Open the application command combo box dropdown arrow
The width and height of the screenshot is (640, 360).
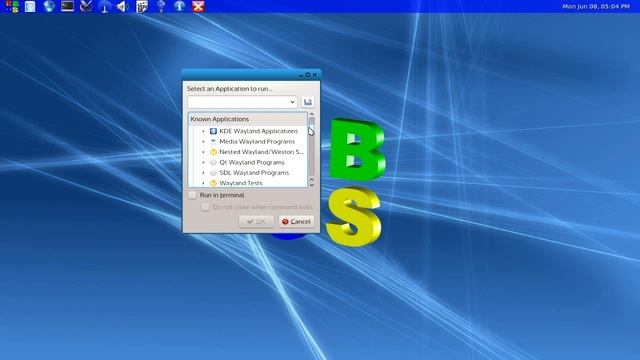coord(292,102)
